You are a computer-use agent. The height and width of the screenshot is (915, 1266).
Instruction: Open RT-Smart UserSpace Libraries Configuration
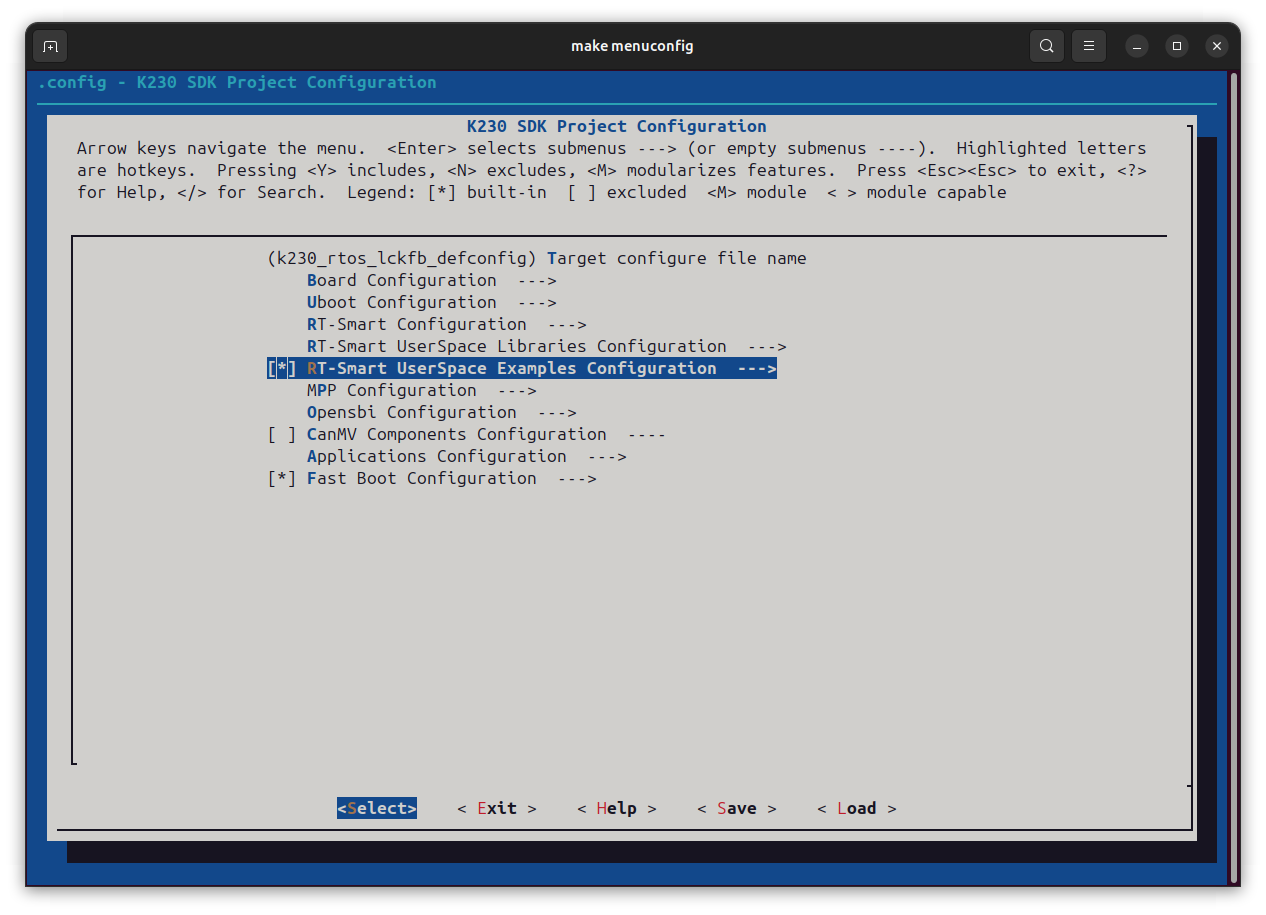[546, 346]
